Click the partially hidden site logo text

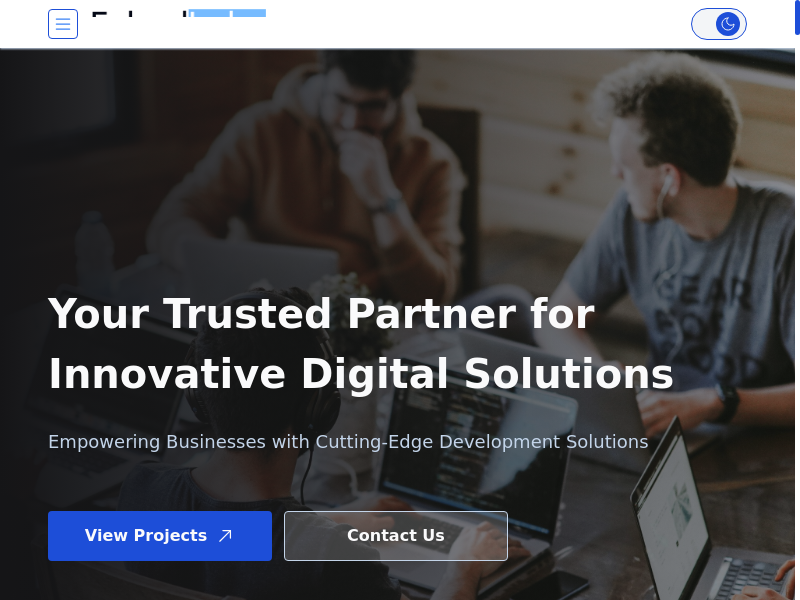coord(179,14)
